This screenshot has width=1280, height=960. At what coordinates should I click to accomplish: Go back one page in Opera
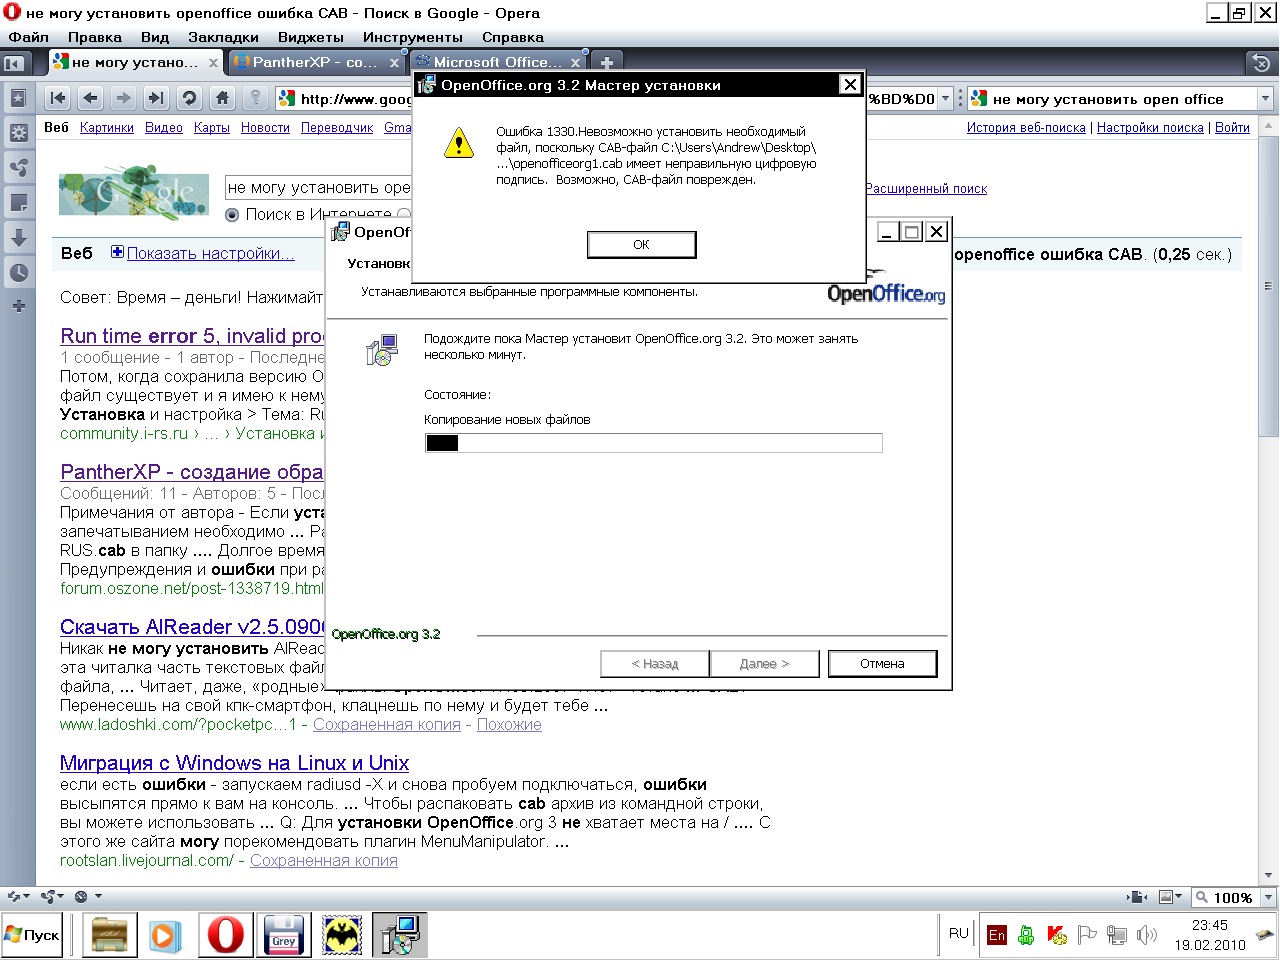pos(91,98)
